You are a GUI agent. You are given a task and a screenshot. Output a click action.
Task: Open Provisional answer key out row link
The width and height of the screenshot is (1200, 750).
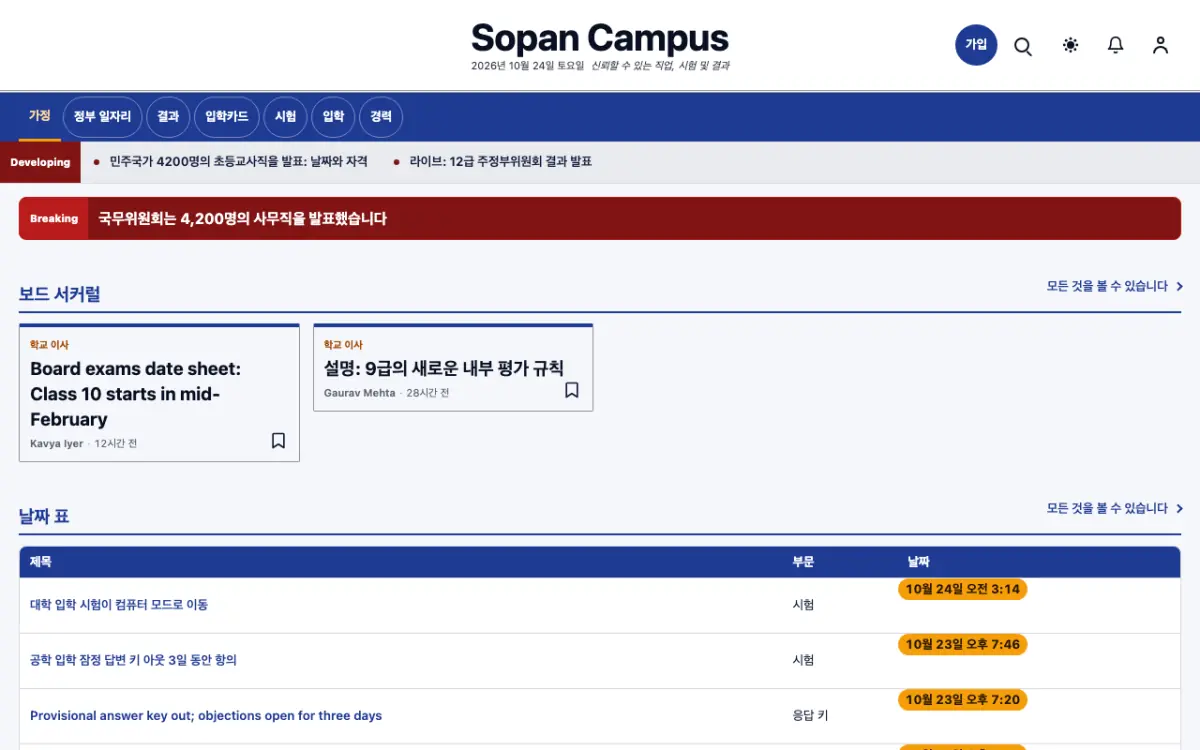click(206, 716)
